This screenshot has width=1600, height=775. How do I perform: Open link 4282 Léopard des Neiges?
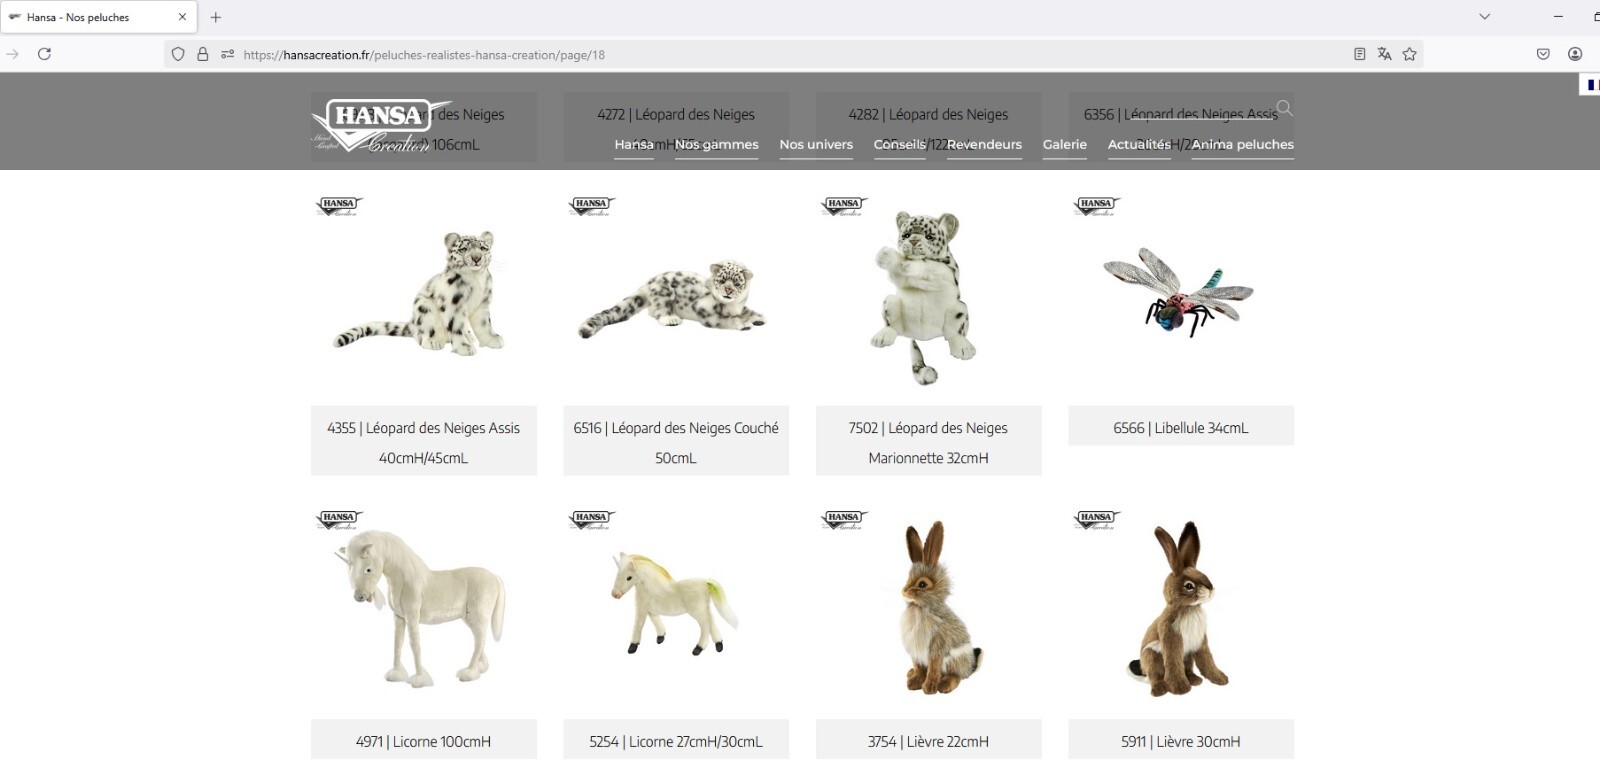point(928,115)
